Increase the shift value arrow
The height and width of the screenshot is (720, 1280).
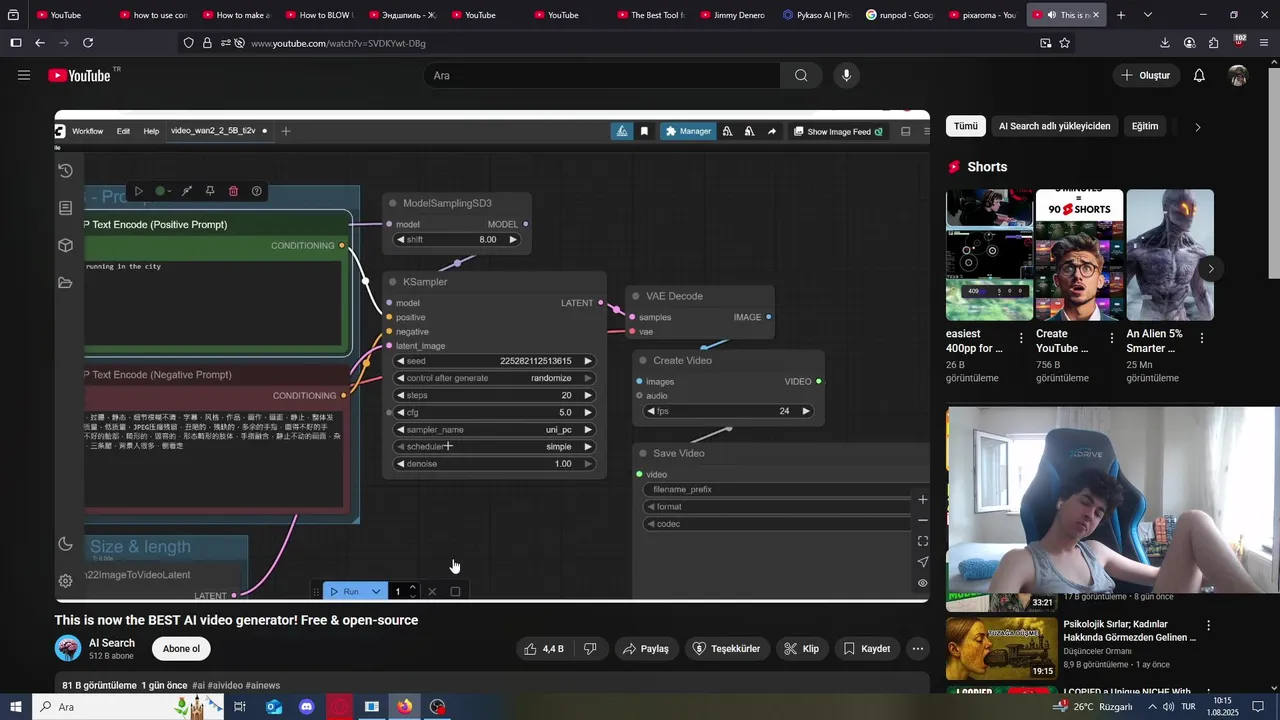[x=513, y=240]
